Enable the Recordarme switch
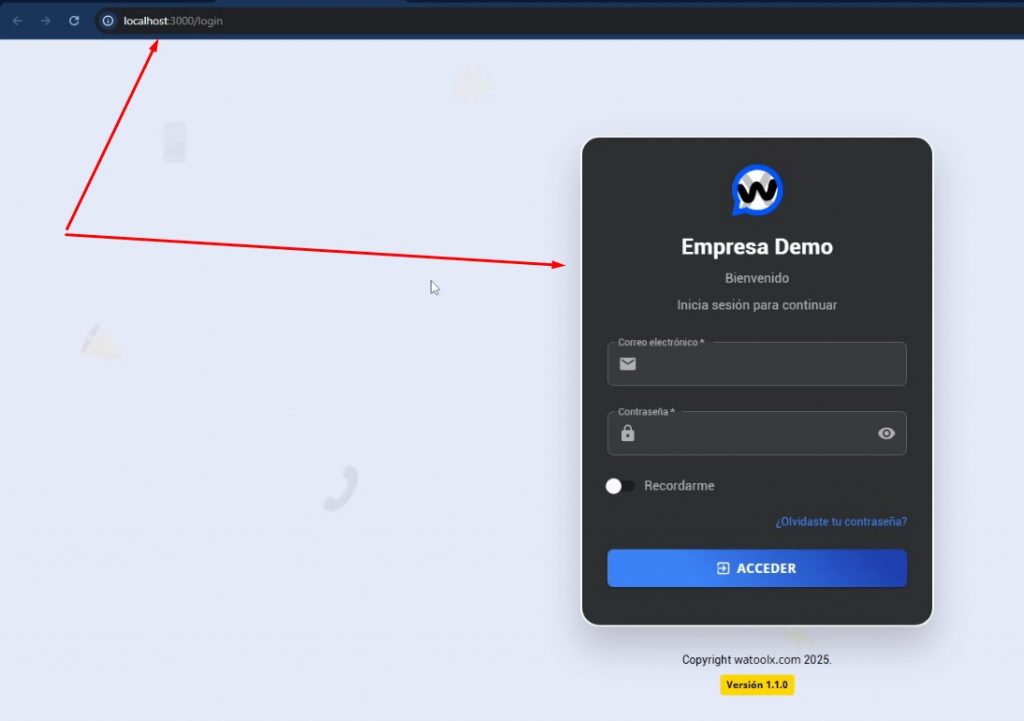This screenshot has height=721, width=1024. 620,486
